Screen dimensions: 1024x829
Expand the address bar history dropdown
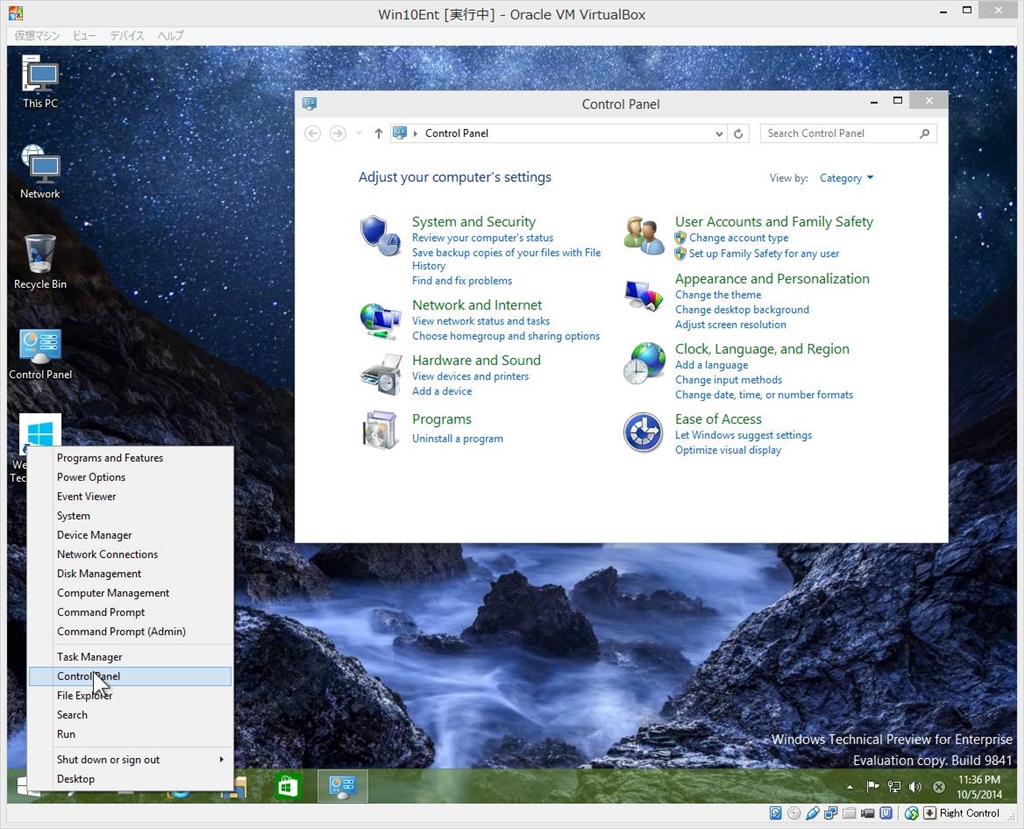pyautogui.click(x=719, y=134)
